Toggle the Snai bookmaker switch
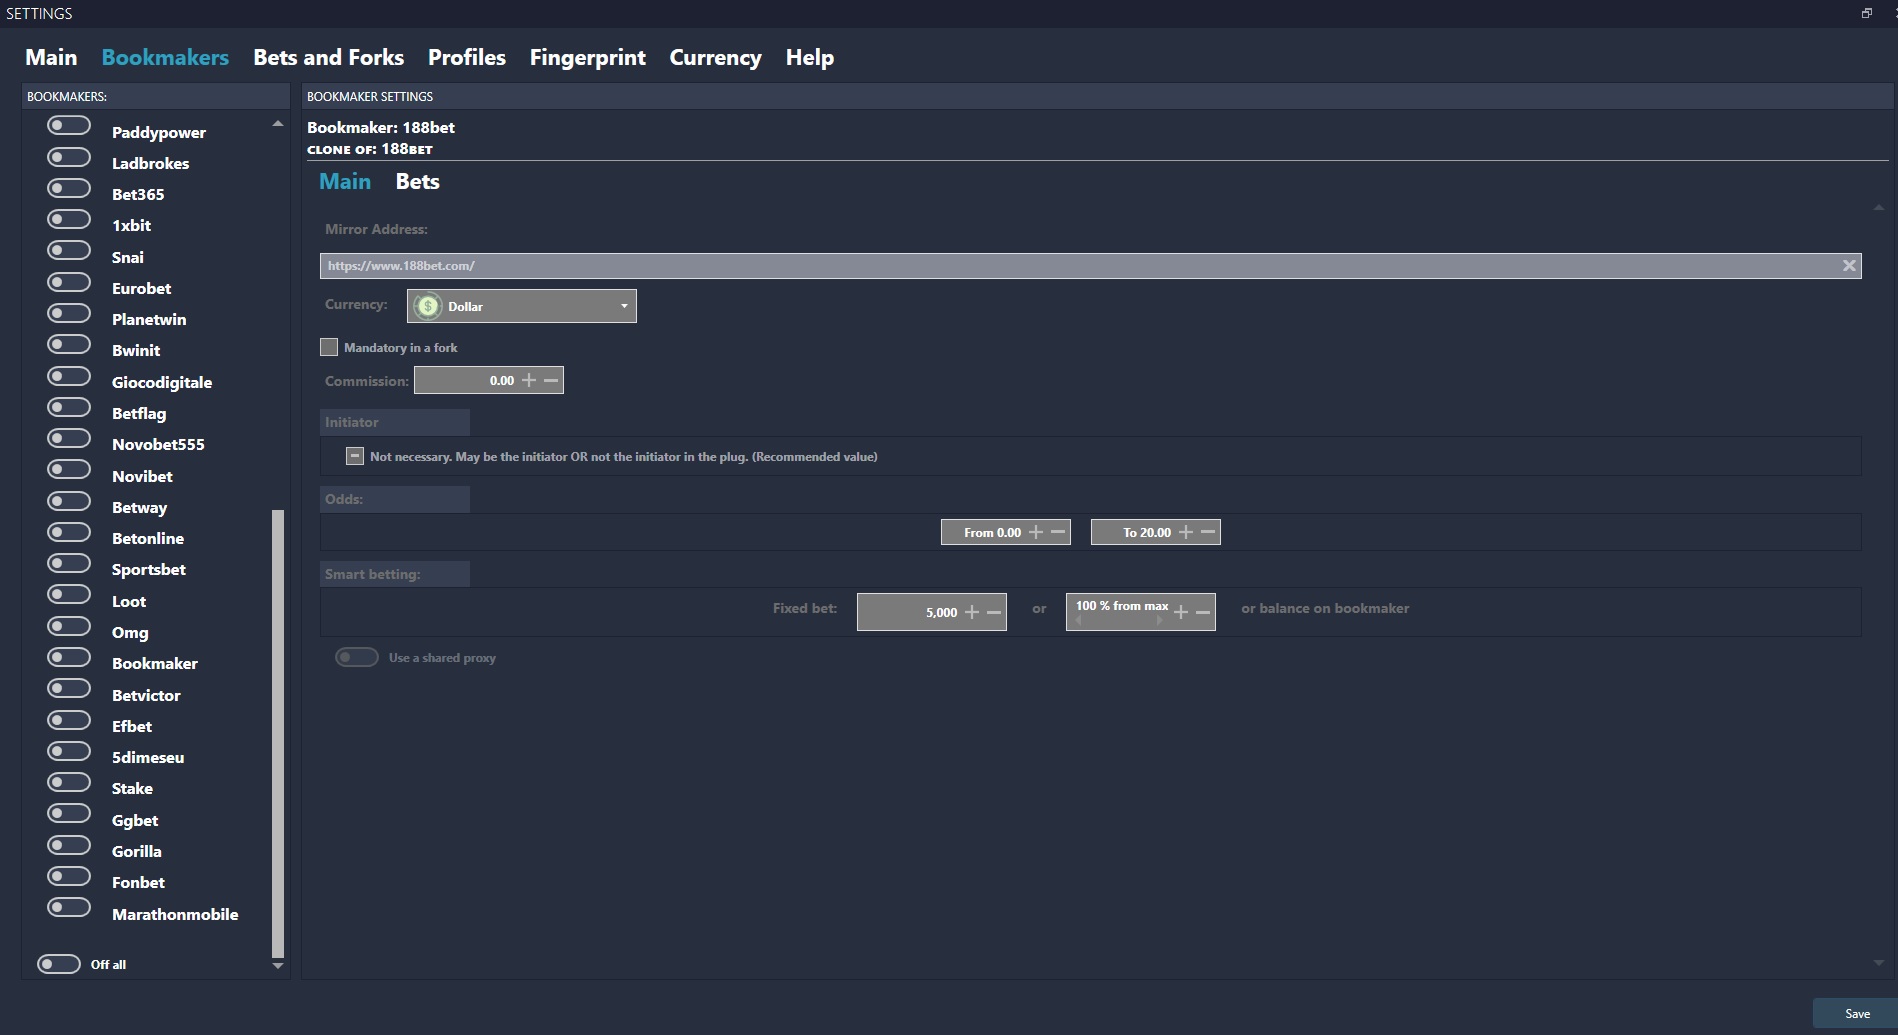Screen dimensions: 1898x1035 point(69,251)
